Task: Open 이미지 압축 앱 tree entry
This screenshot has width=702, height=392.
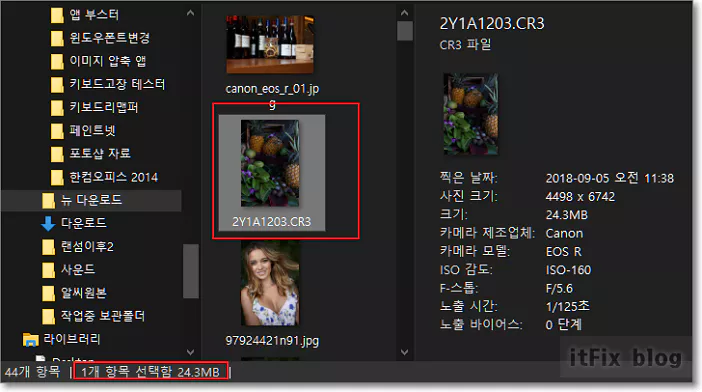Action: (x=107, y=61)
